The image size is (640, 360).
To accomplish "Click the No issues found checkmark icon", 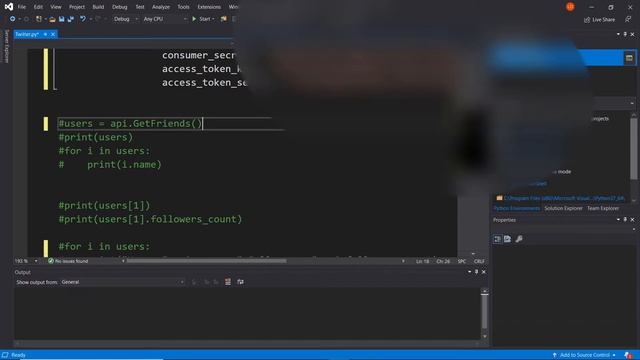I will point(51,261).
